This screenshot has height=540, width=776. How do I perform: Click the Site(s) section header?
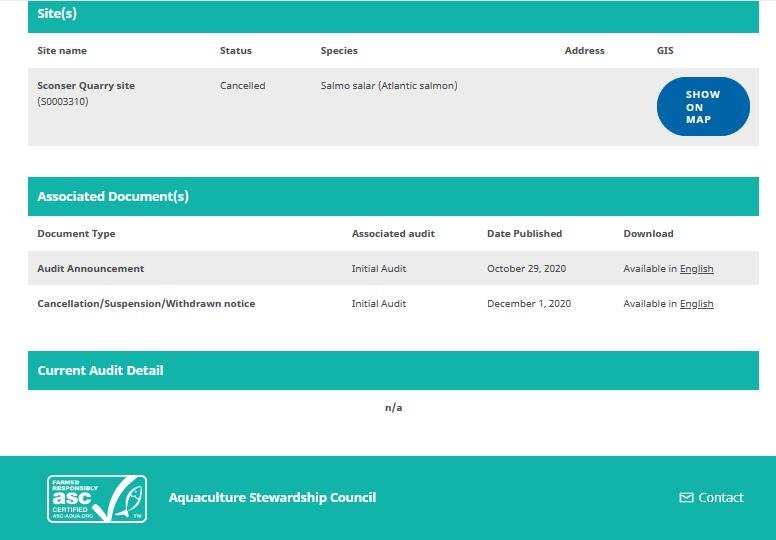58,14
